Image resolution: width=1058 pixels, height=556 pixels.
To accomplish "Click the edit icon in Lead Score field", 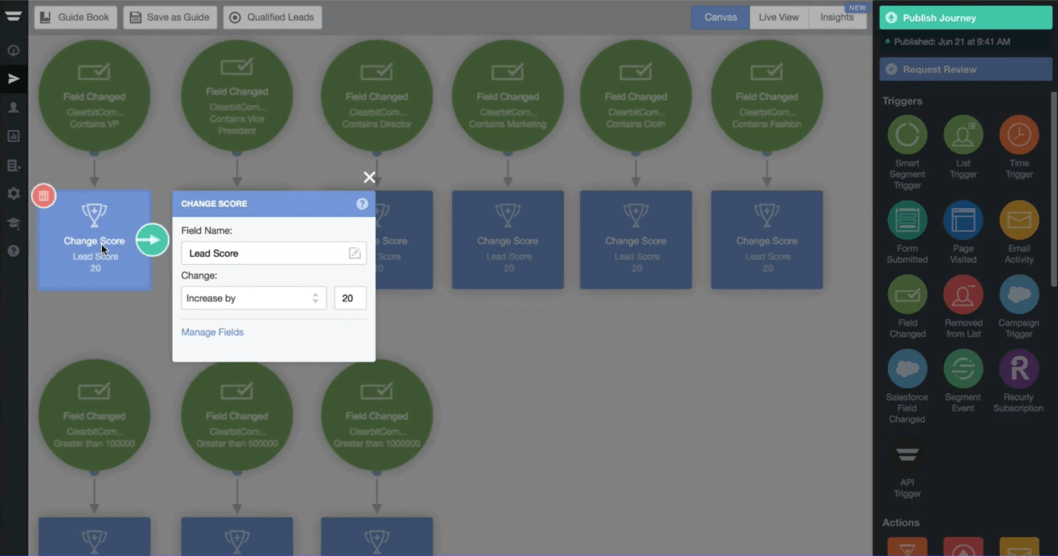I will pos(354,253).
